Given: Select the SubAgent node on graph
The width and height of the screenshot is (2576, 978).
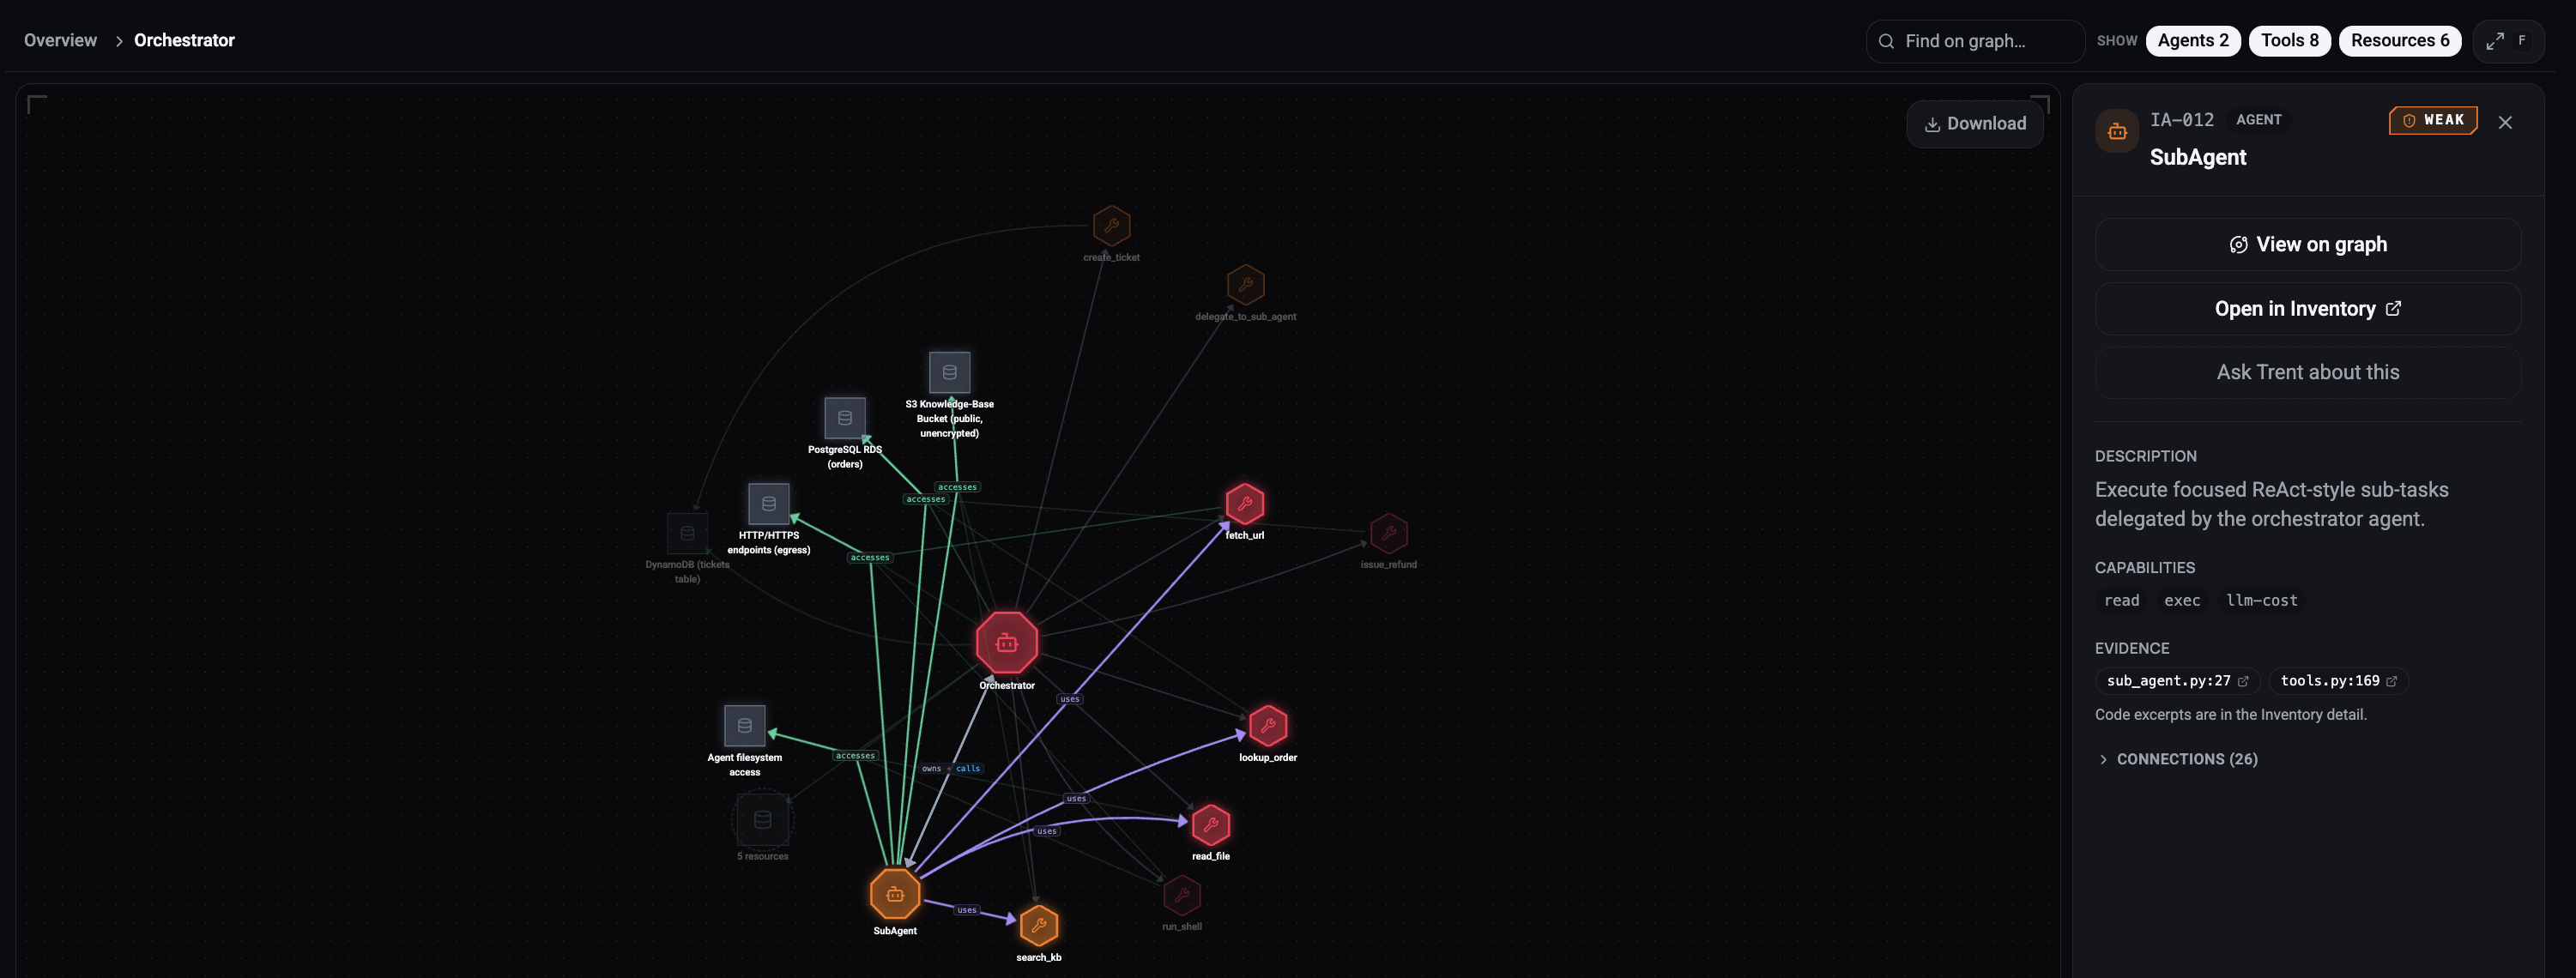Looking at the screenshot, I should pos(894,893).
